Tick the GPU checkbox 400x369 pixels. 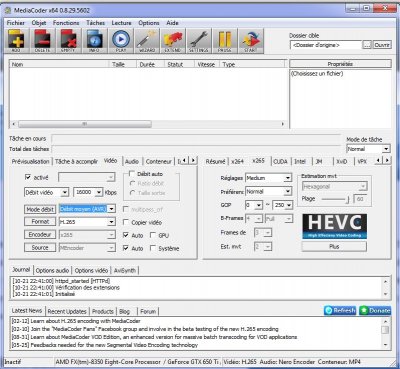[x=153, y=235]
